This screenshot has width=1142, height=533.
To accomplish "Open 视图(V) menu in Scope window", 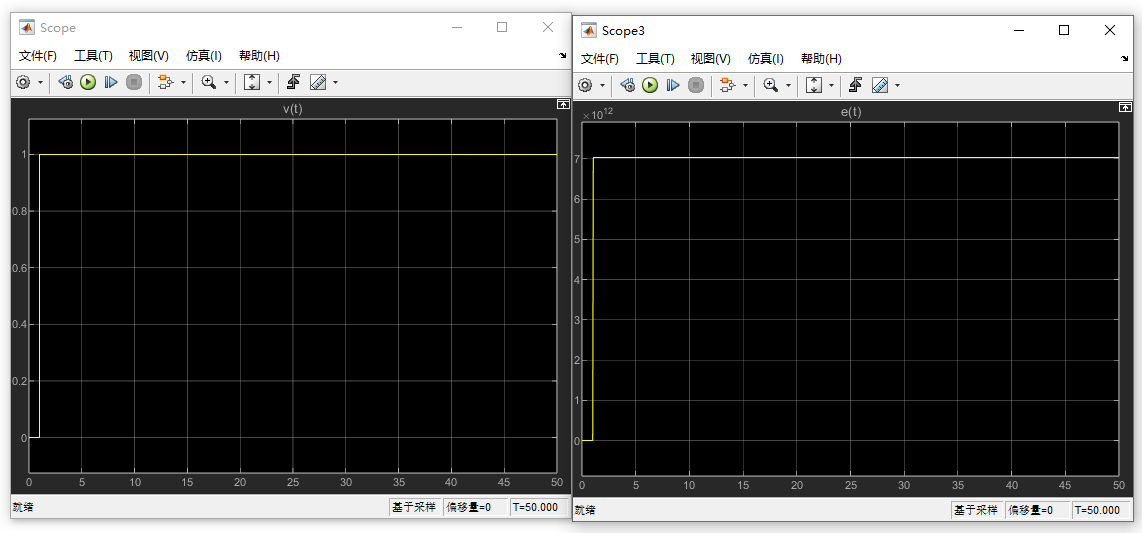I will click(149, 56).
